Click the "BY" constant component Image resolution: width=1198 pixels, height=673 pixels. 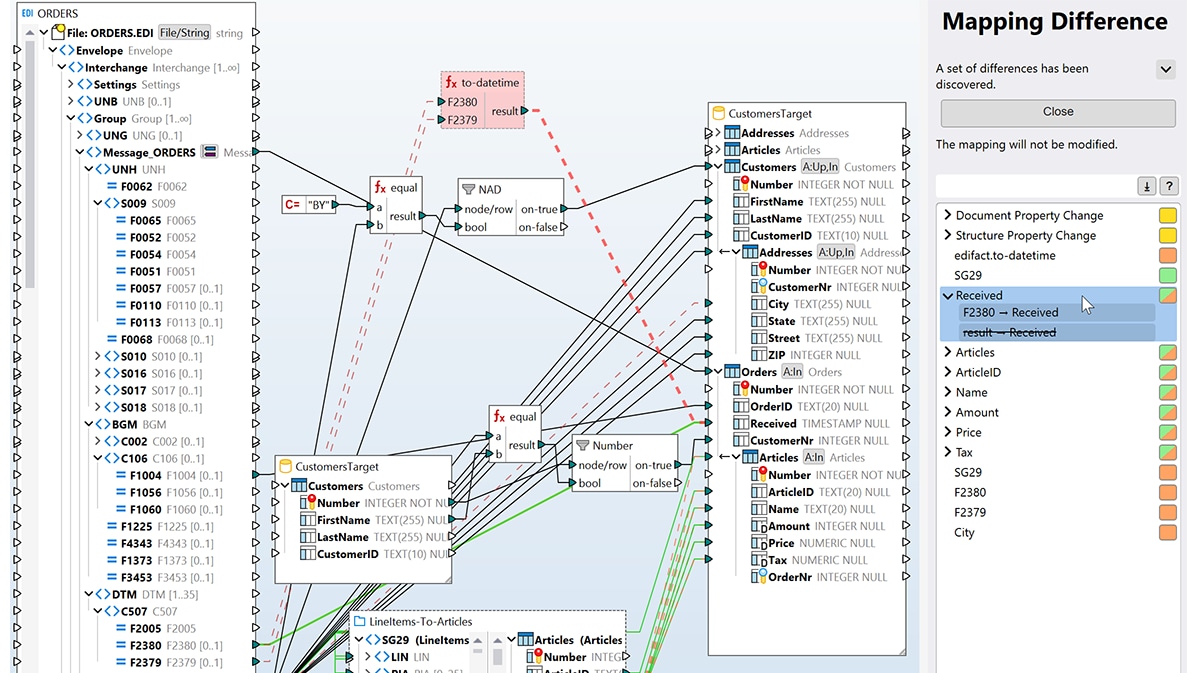[309, 204]
